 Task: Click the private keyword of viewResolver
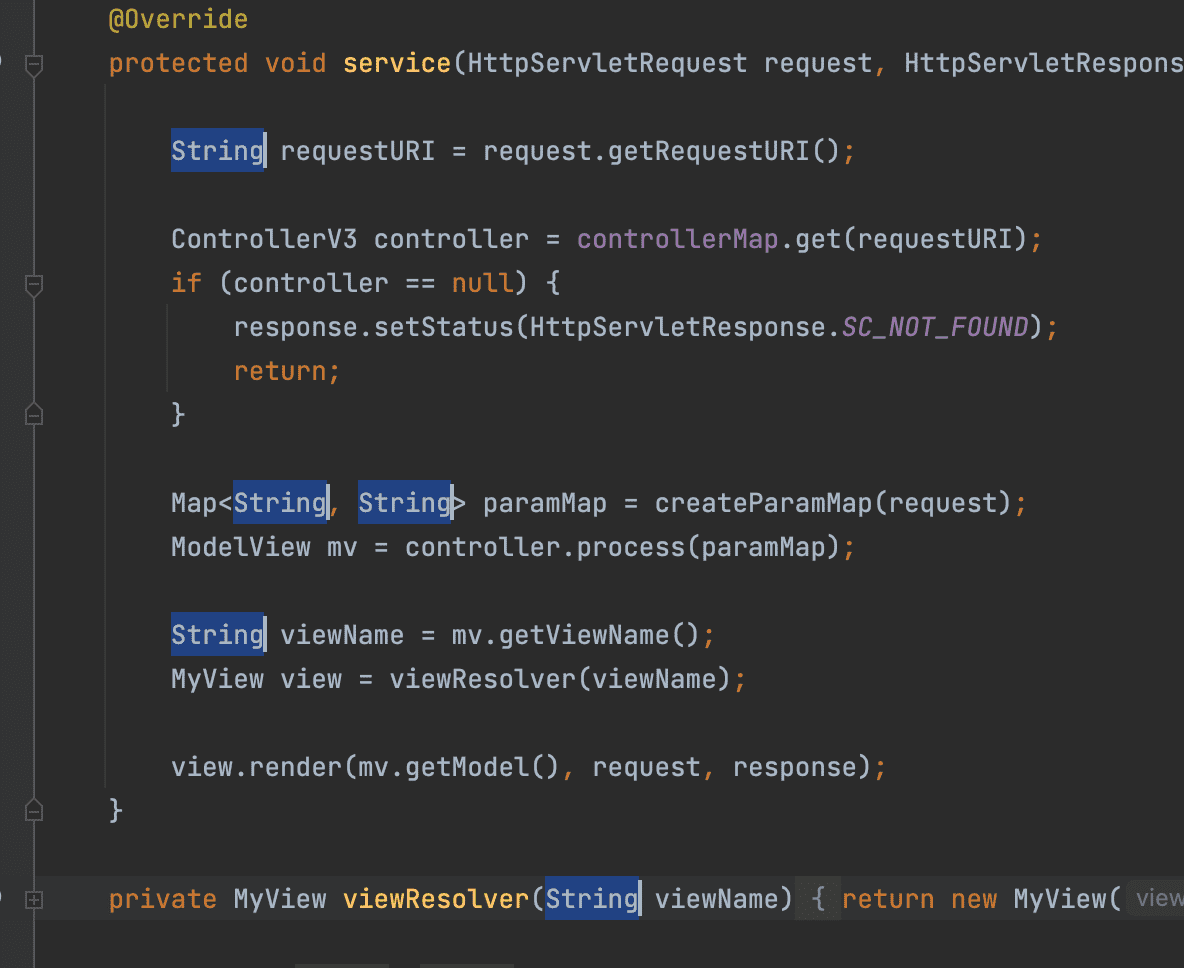pos(162,899)
